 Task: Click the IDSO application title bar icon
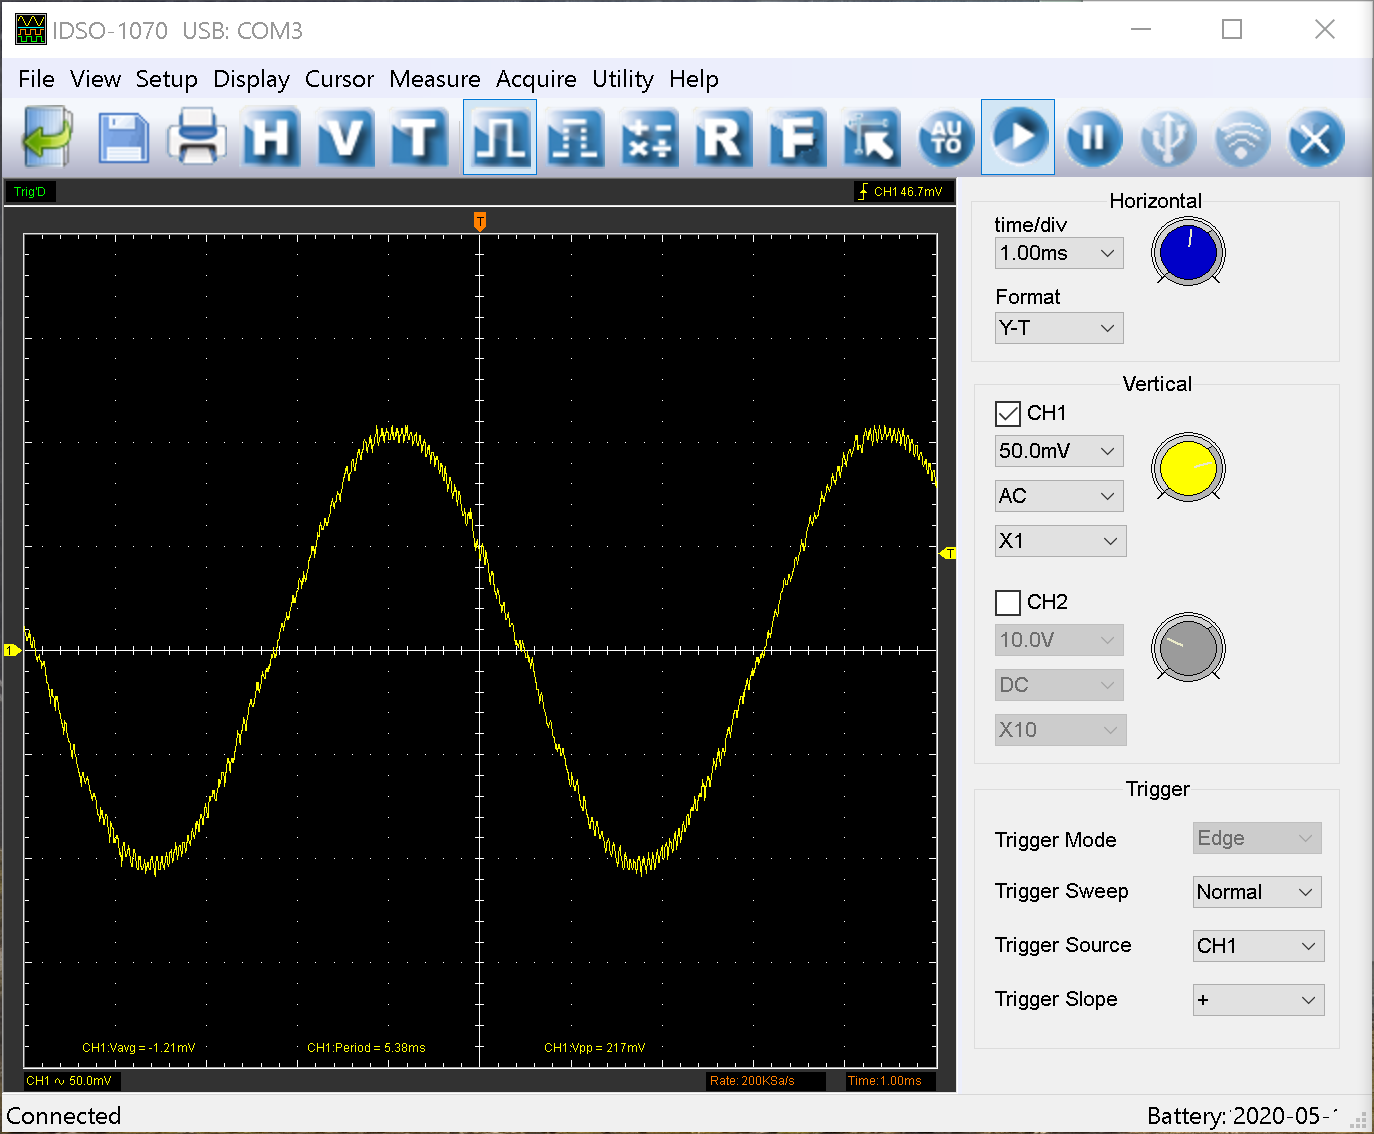[x=31, y=30]
